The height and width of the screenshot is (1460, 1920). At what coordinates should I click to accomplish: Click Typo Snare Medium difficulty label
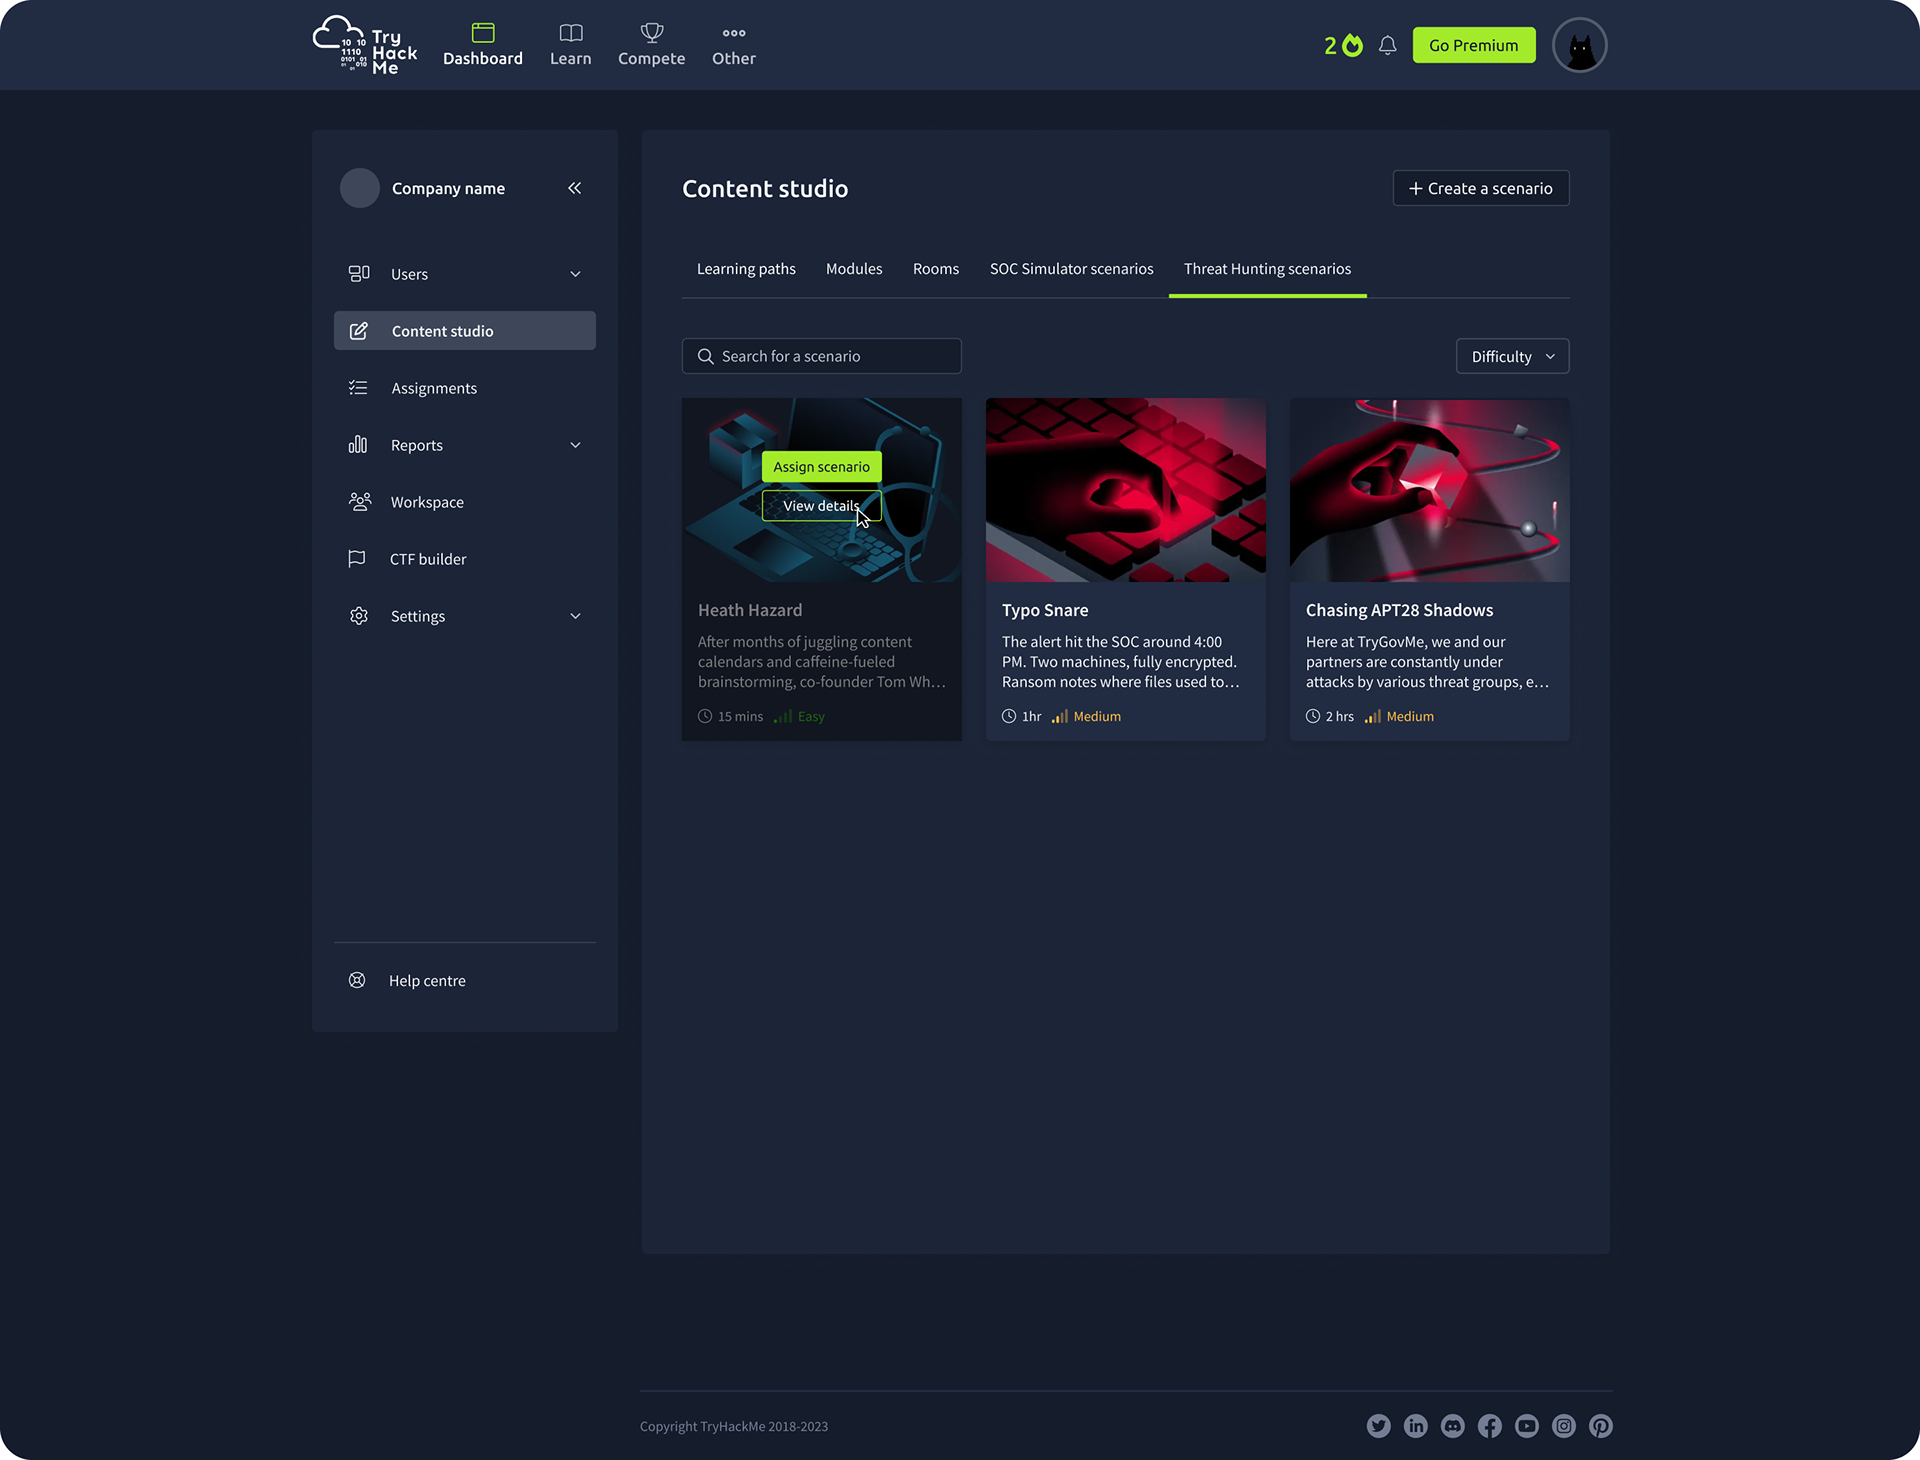(1097, 716)
